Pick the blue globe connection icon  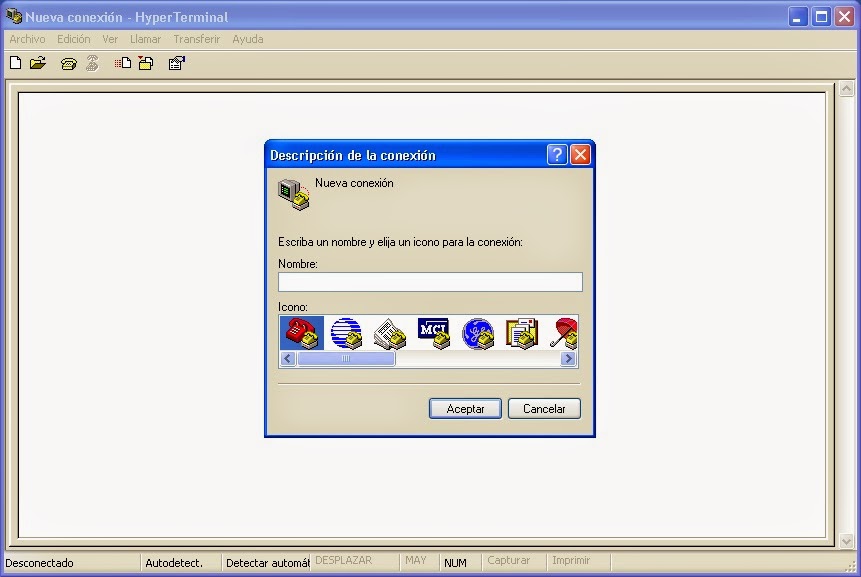[x=345, y=333]
